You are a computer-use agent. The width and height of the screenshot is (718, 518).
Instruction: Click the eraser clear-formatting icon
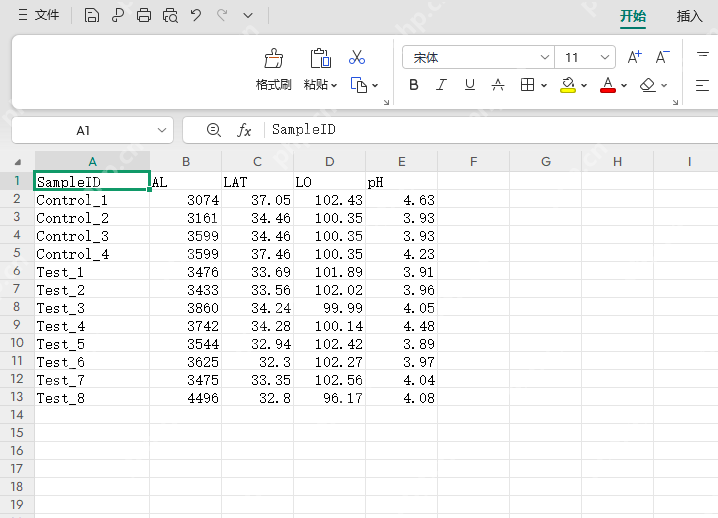coord(647,85)
